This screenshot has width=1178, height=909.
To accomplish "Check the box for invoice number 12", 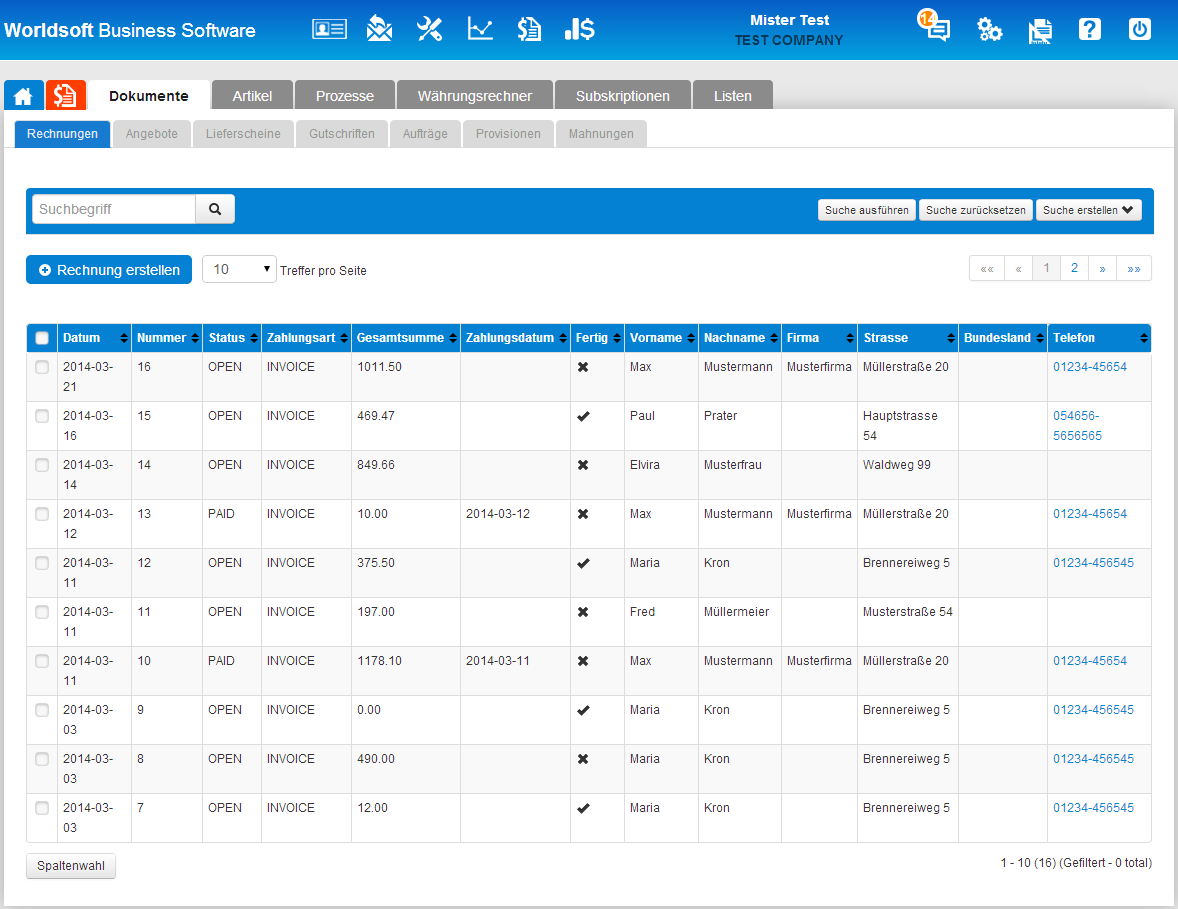I will tap(42, 563).
